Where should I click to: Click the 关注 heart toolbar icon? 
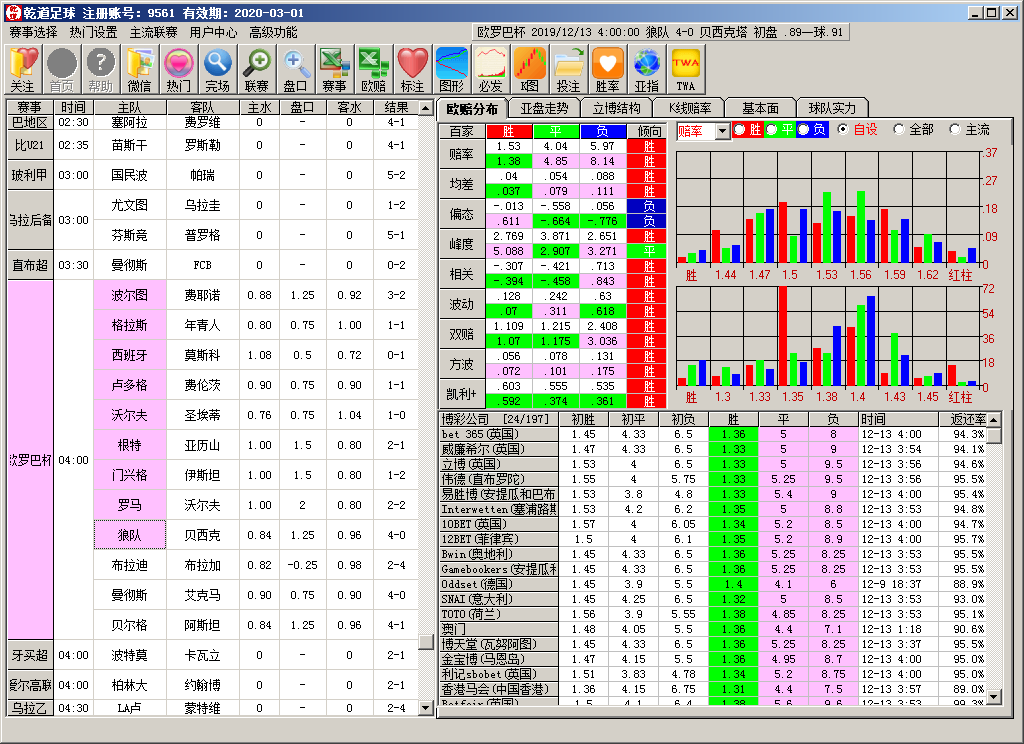(x=23, y=70)
